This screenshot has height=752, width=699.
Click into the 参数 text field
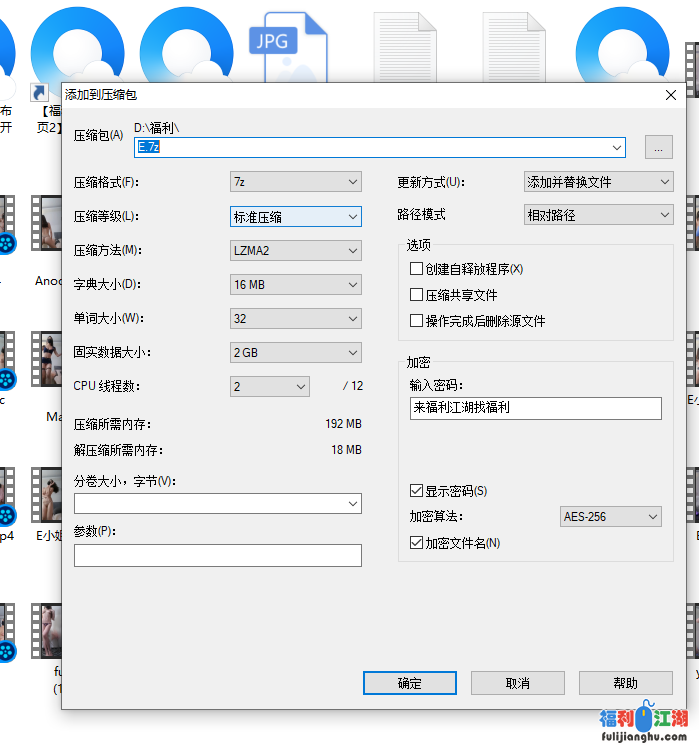(x=217, y=555)
